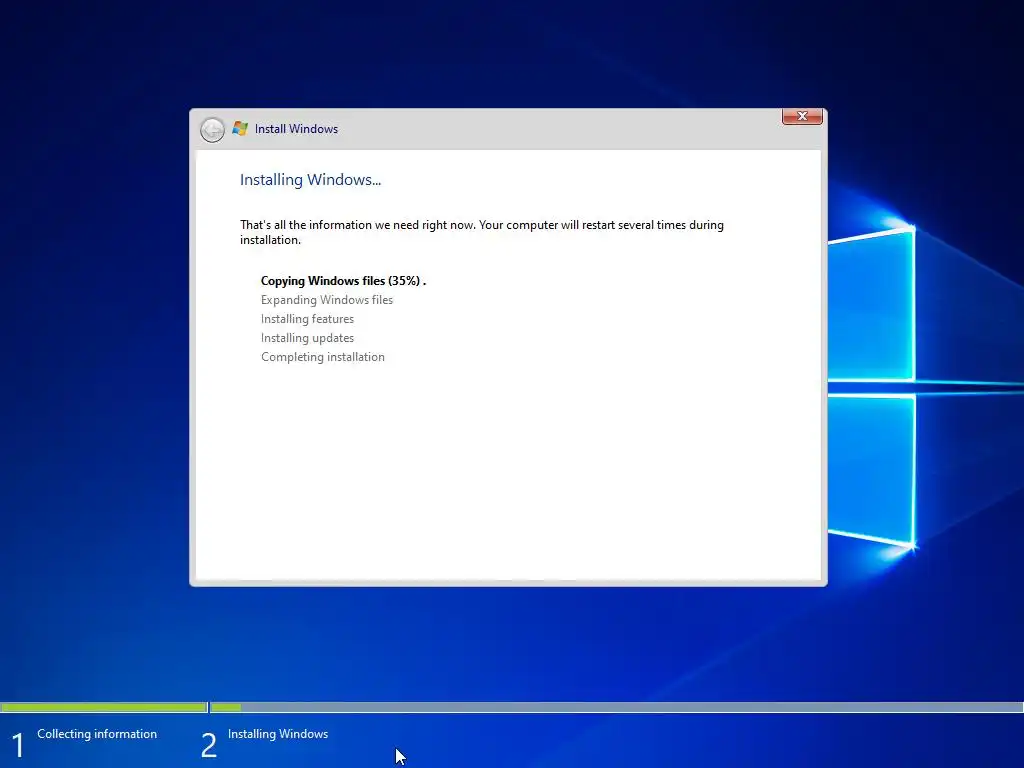The image size is (1024, 768).
Task: Click 'Collecting information' stage label
Action: (97, 734)
